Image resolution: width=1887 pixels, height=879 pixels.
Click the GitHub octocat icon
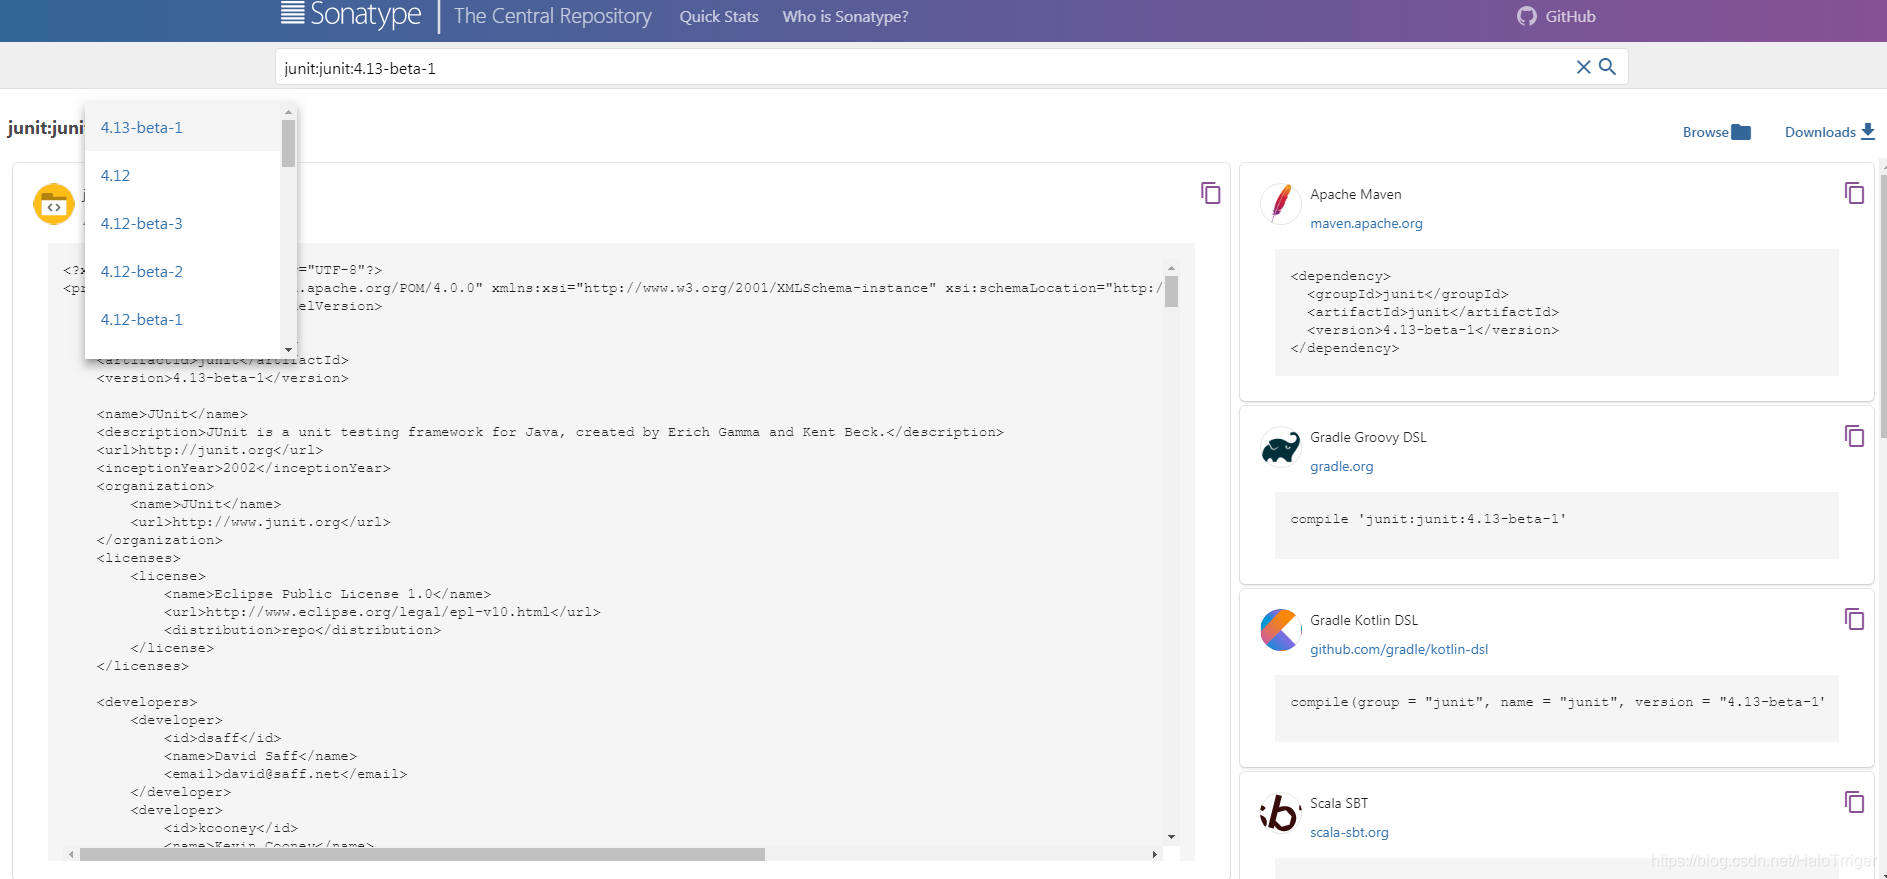[1526, 16]
